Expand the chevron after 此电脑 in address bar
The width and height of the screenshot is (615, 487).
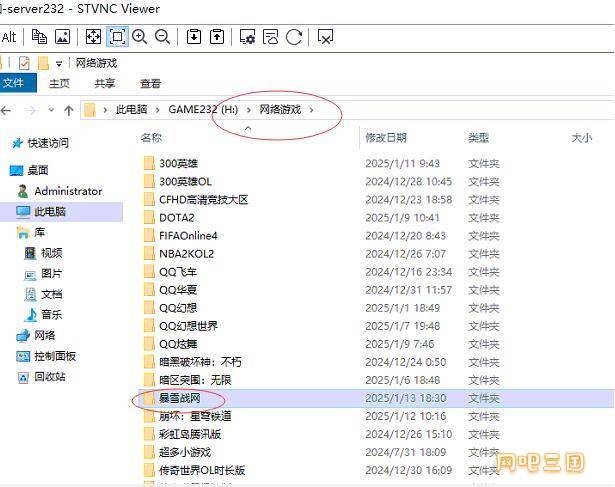(158, 110)
